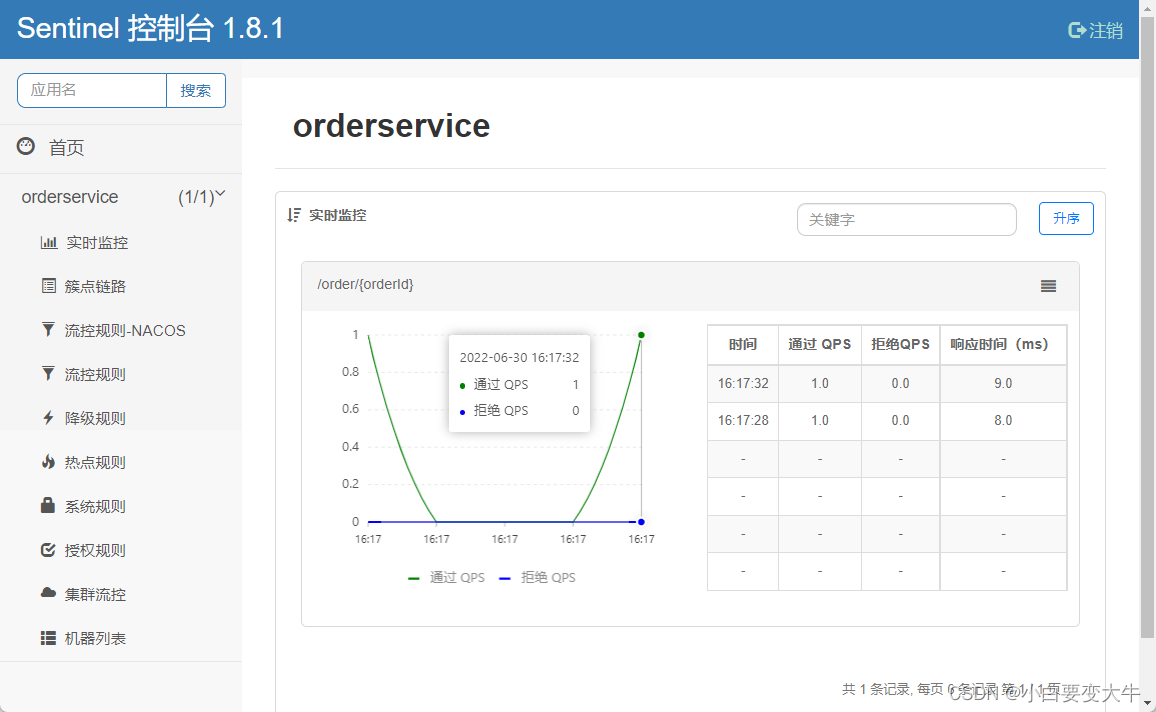The height and width of the screenshot is (712, 1156).
Task: Click the sort icon beside 实时监控 header
Action: (294, 214)
